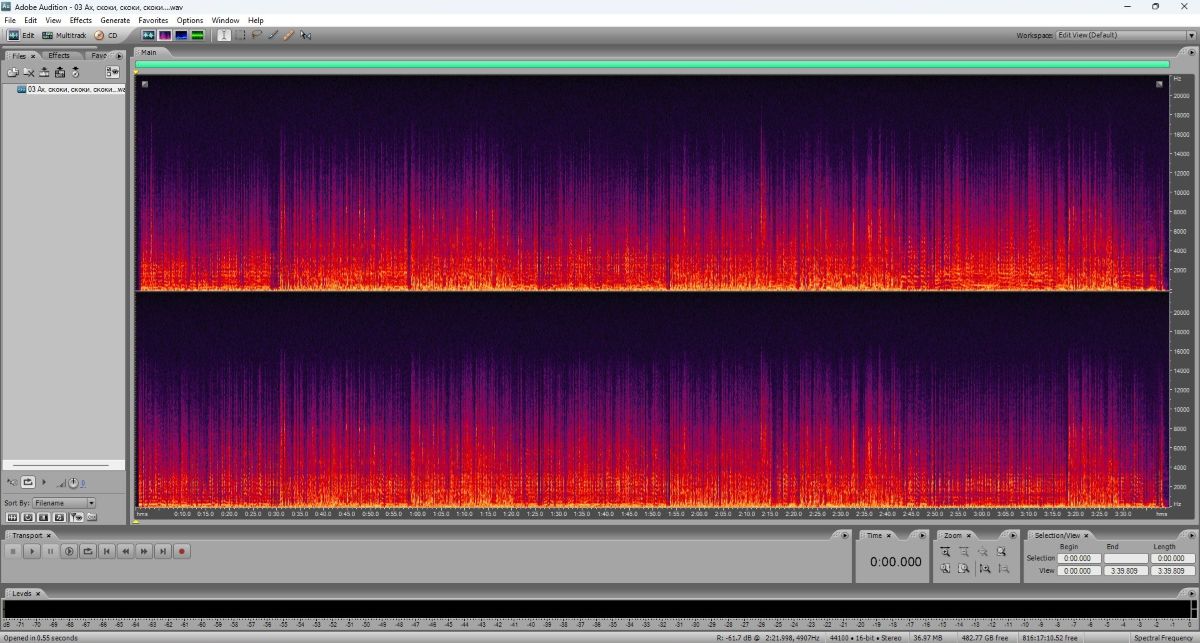Select the Lasso Selection tool
The height and width of the screenshot is (643, 1200).
256,35
